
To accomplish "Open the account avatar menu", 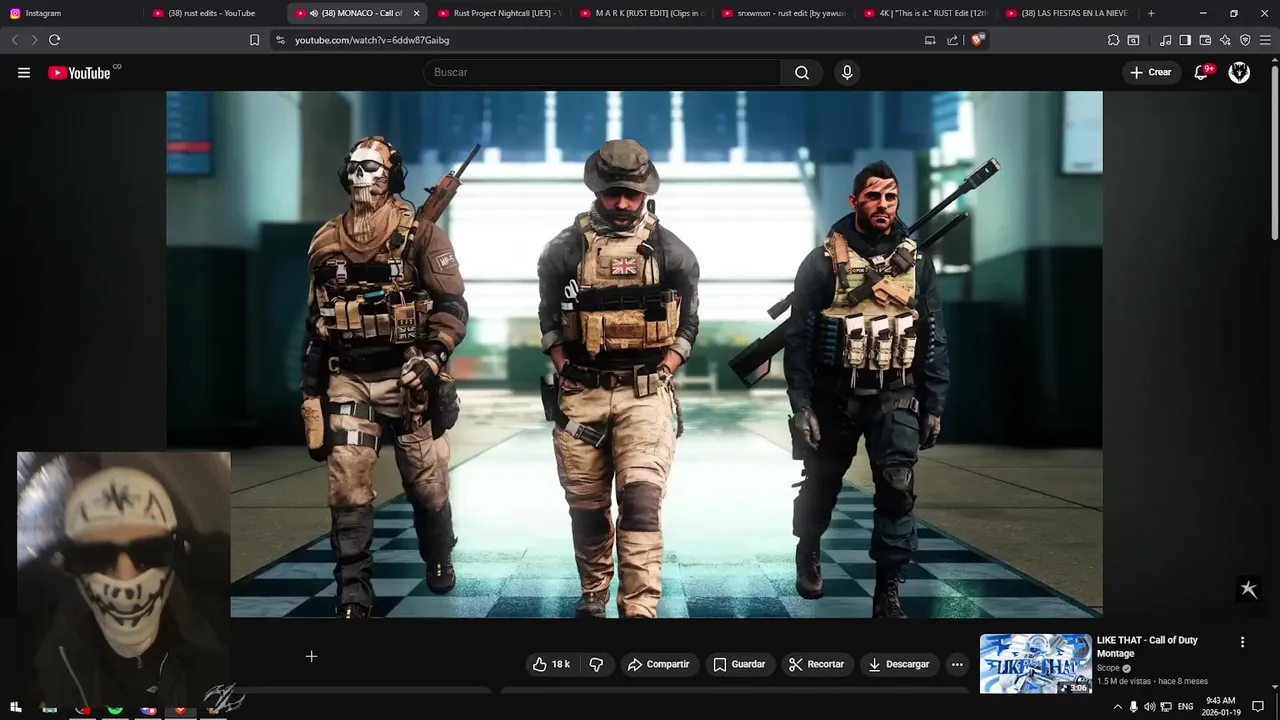I will click(x=1239, y=72).
